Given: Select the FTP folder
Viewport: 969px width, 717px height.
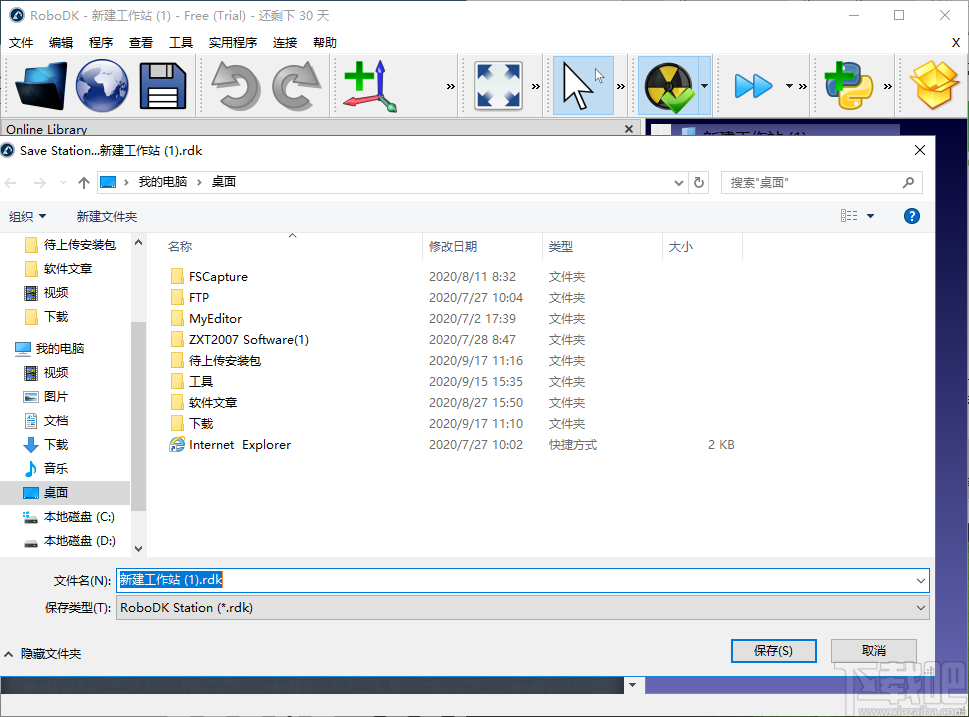Looking at the screenshot, I should point(199,298).
